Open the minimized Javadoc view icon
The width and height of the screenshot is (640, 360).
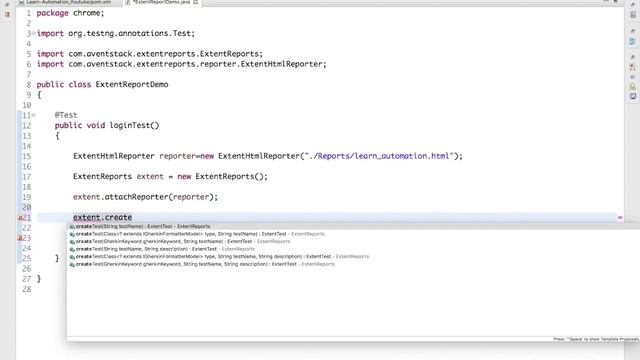tap(633, 77)
